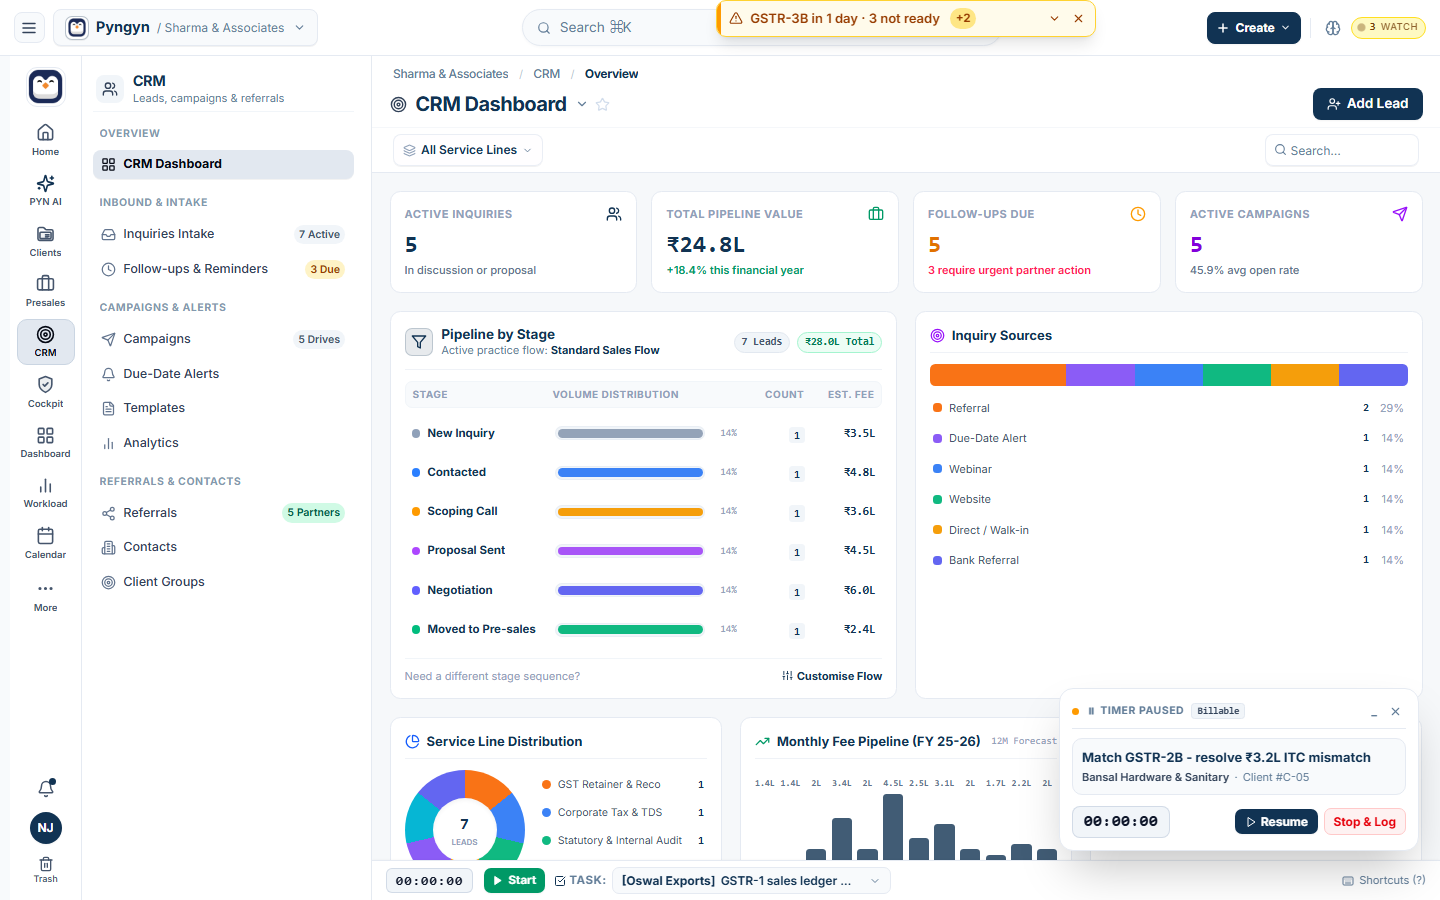The image size is (1440, 900).
Task: Click the green Moved to Pre-sales volume bar
Action: (630, 630)
